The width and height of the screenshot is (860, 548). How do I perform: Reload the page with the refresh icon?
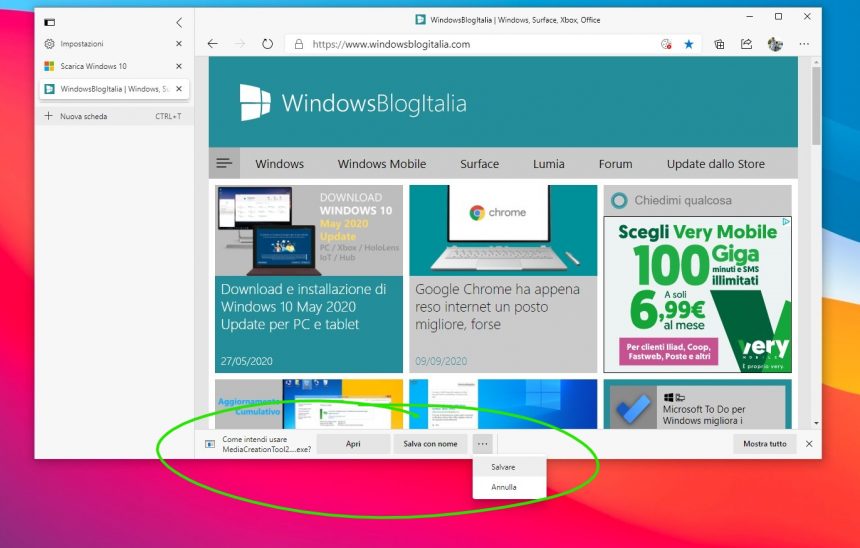click(267, 44)
